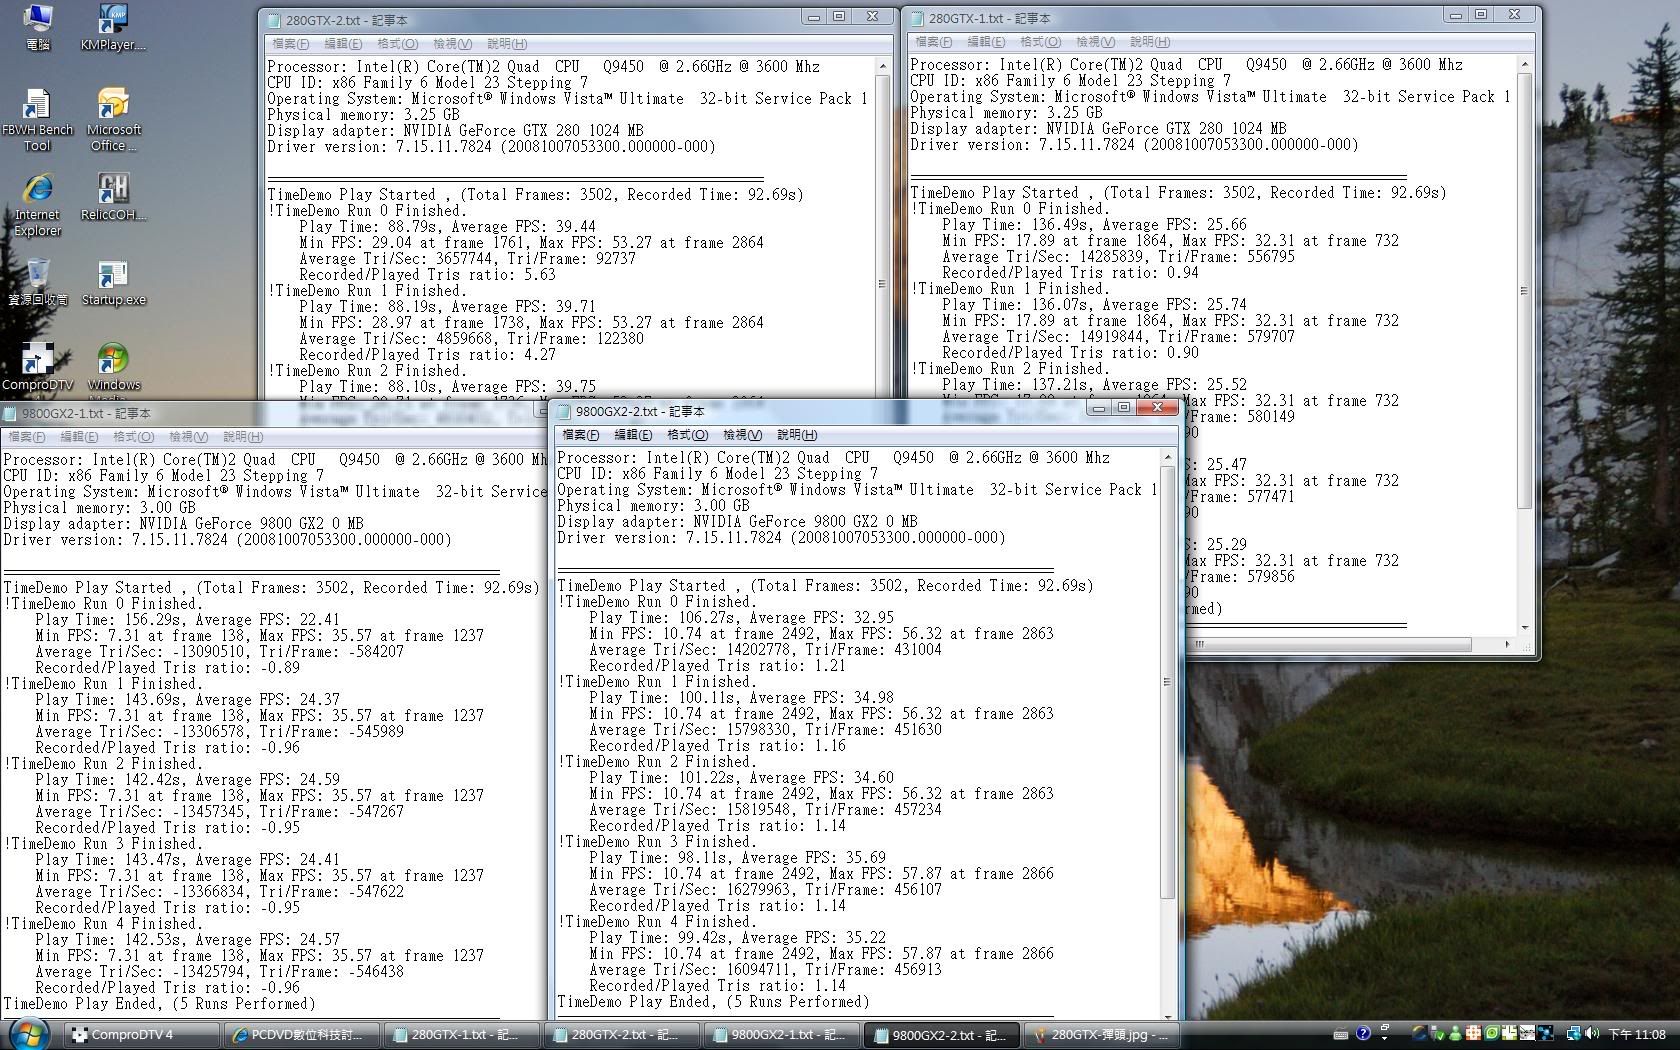Image resolution: width=1680 pixels, height=1050 pixels.
Task: Open 格式(O) menu in 9800GX2-2.txt window
Action: tap(687, 435)
